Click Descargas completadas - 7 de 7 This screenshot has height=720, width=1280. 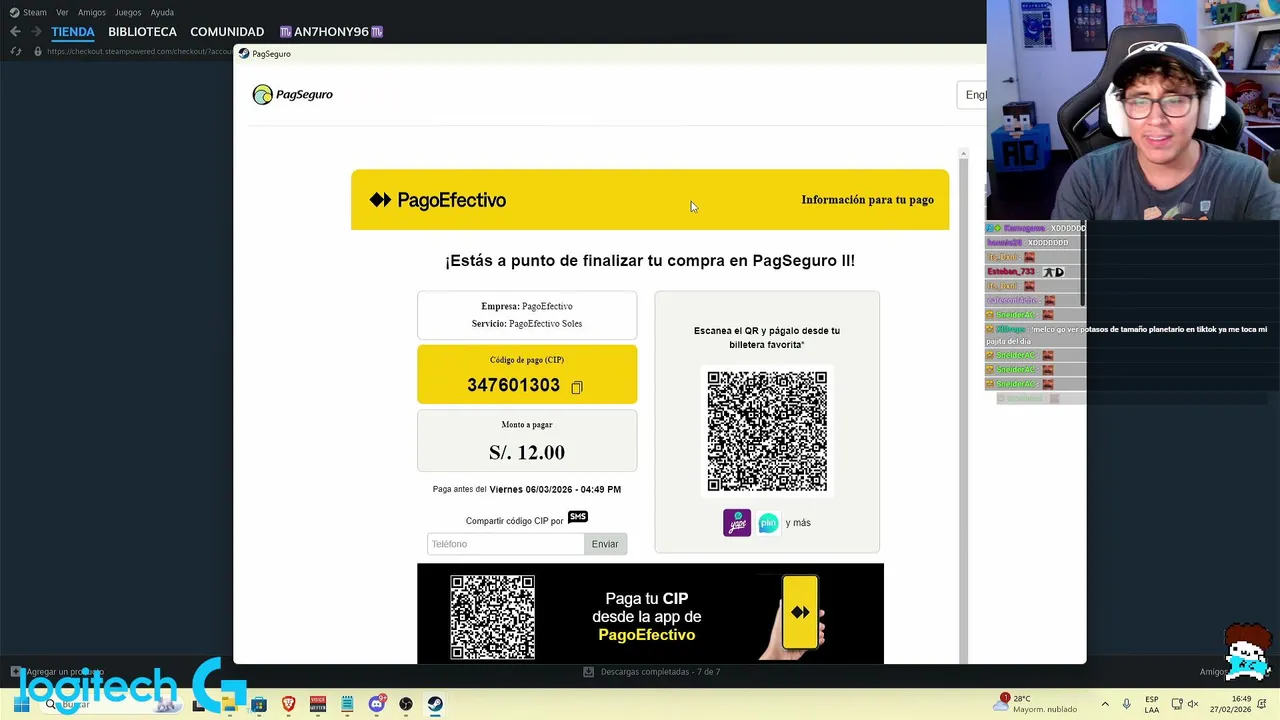[660, 672]
